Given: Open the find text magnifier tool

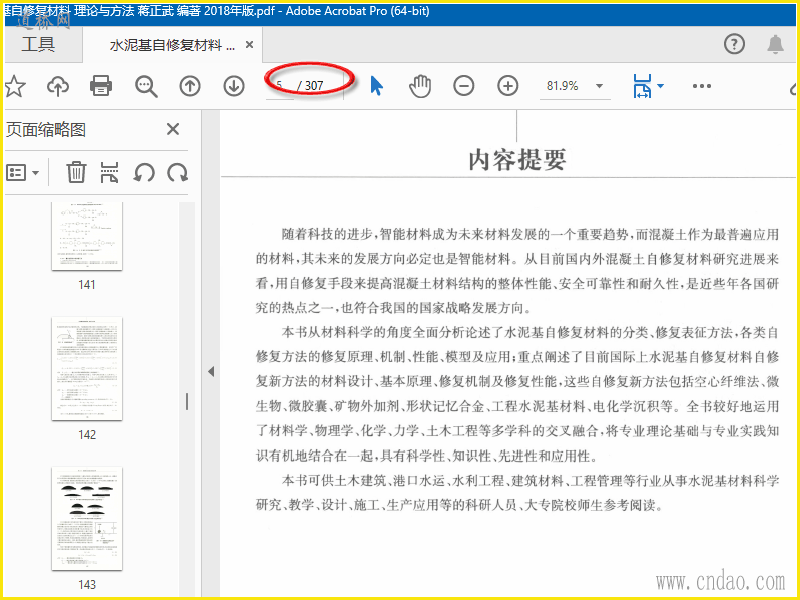Looking at the screenshot, I should pos(146,86).
